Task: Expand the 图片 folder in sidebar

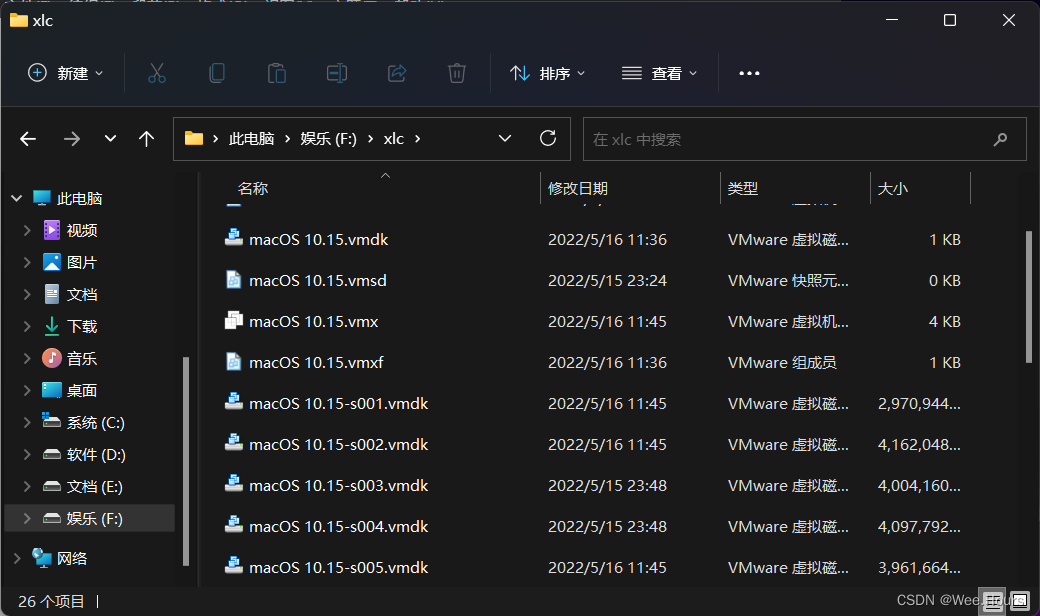Action: pos(27,262)
